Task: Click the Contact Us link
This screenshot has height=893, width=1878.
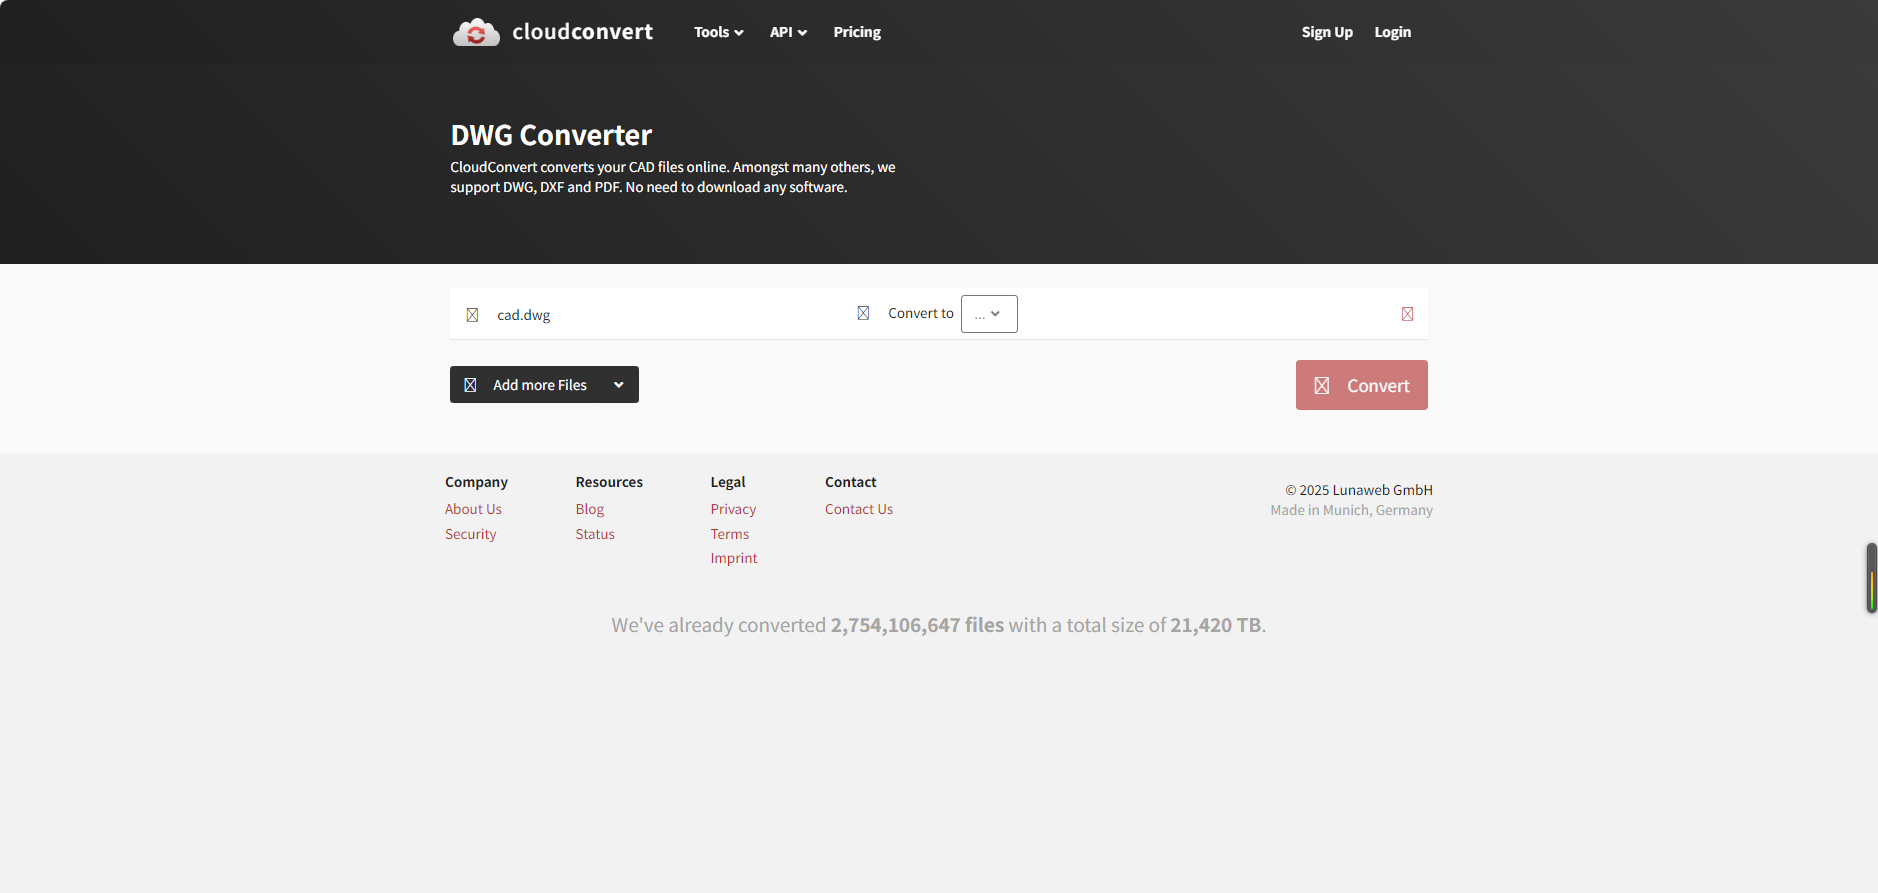Action: pos(858,509)
